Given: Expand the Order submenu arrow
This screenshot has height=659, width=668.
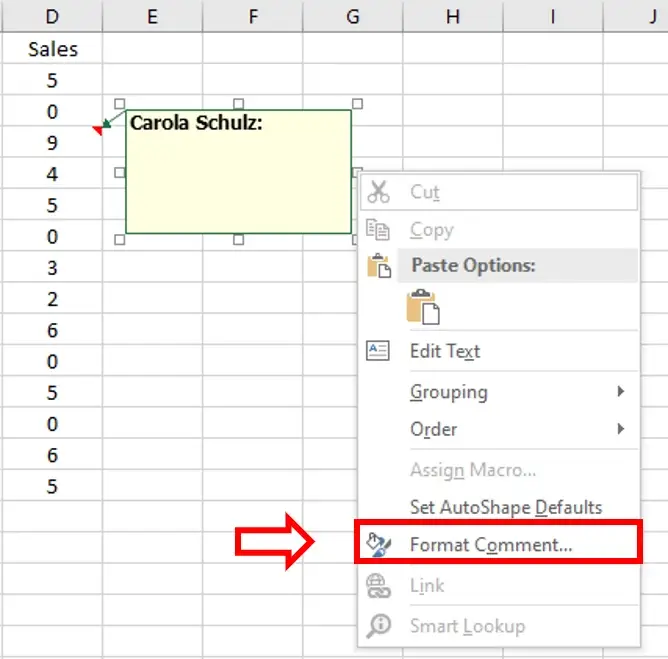Looking at the screenshot, I should [x=621, y=429].
